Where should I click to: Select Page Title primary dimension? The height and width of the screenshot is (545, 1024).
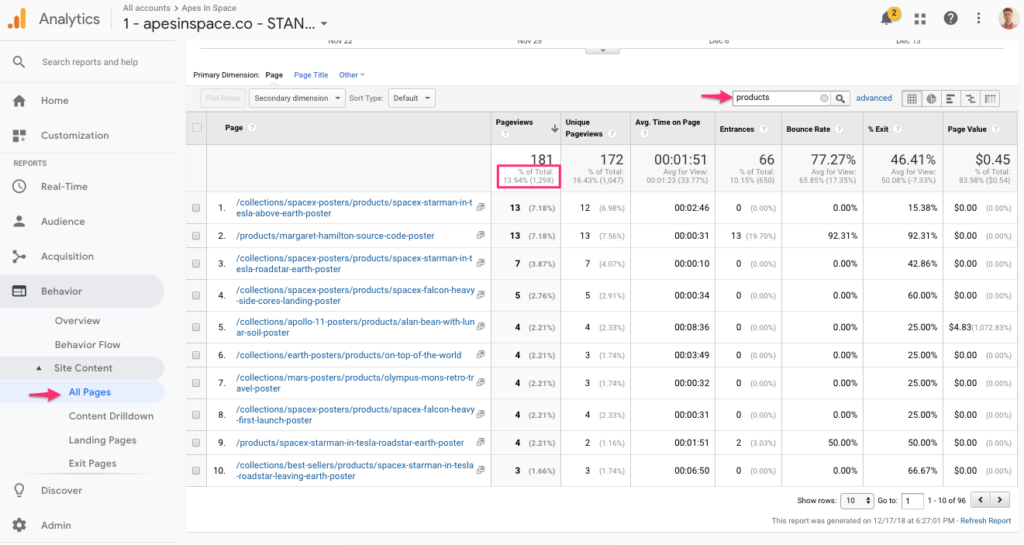click(x=311, y=75)
